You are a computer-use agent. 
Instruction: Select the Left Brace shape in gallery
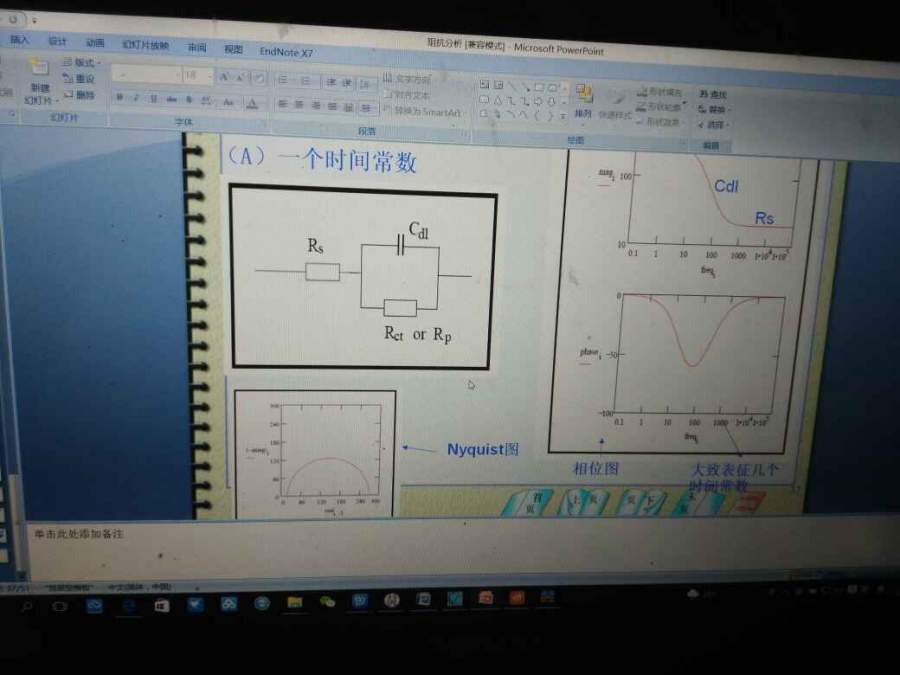point(538,116)
